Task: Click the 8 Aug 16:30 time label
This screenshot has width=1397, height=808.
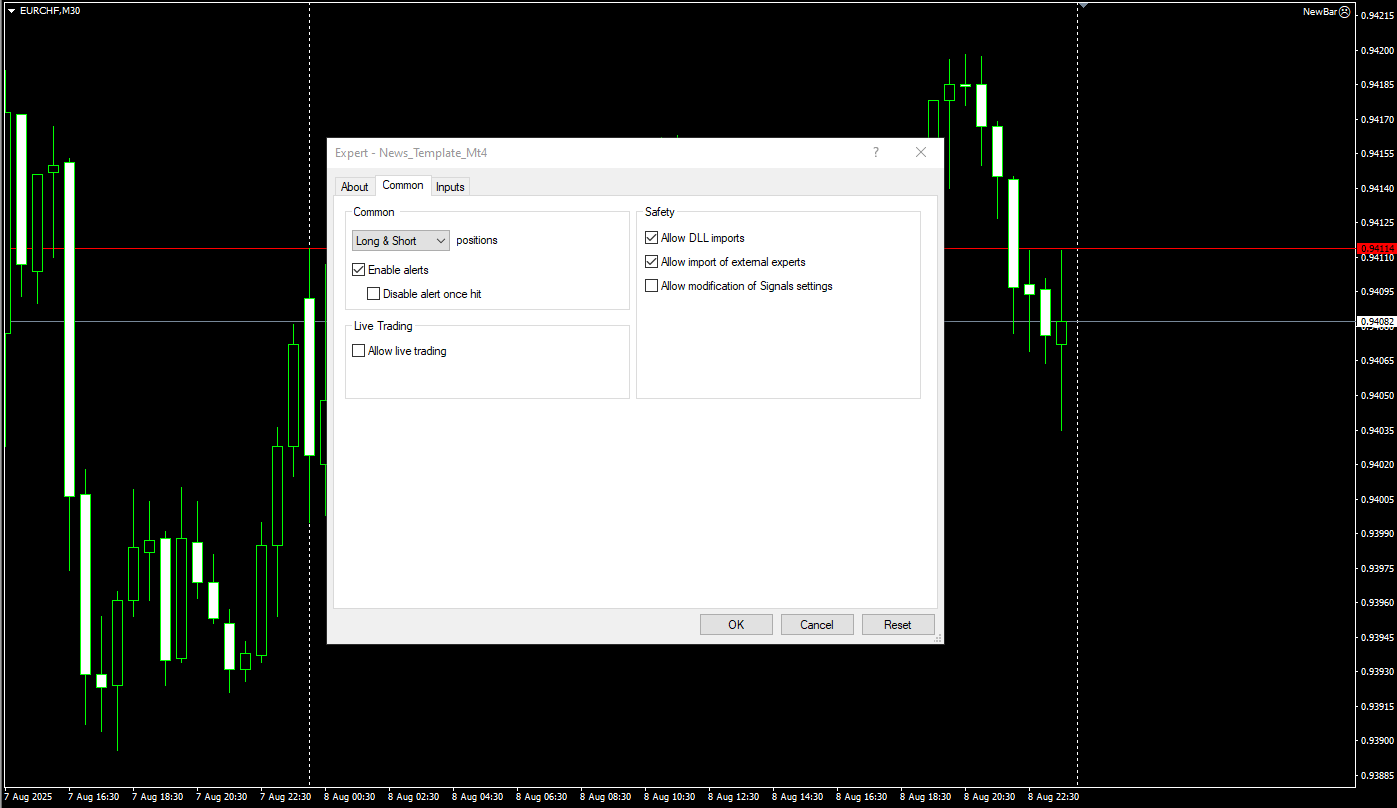Action: coord(861,797)
